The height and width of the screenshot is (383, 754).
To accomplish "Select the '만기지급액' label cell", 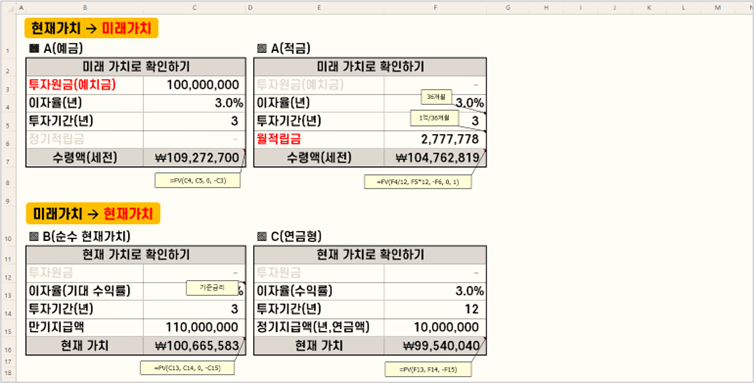I will (85, 327).
